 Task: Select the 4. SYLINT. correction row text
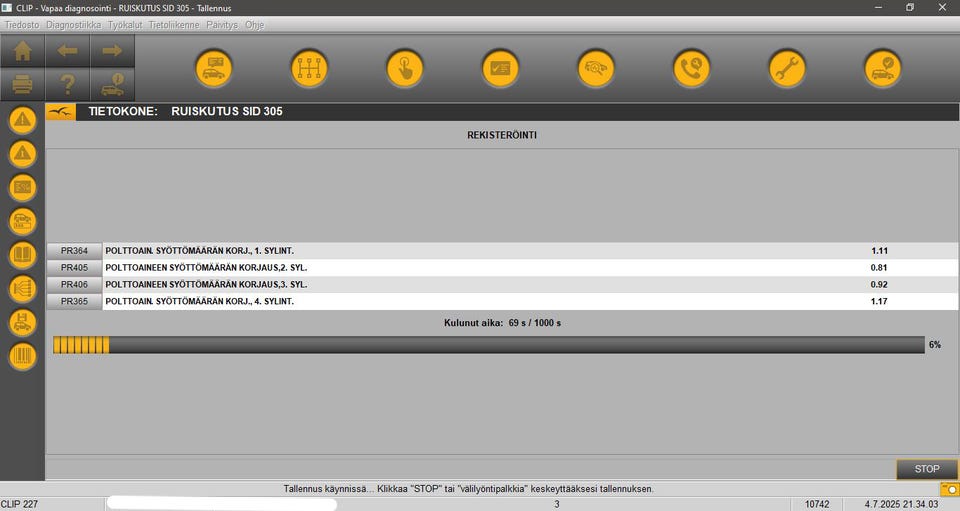(x=200, y=301)
